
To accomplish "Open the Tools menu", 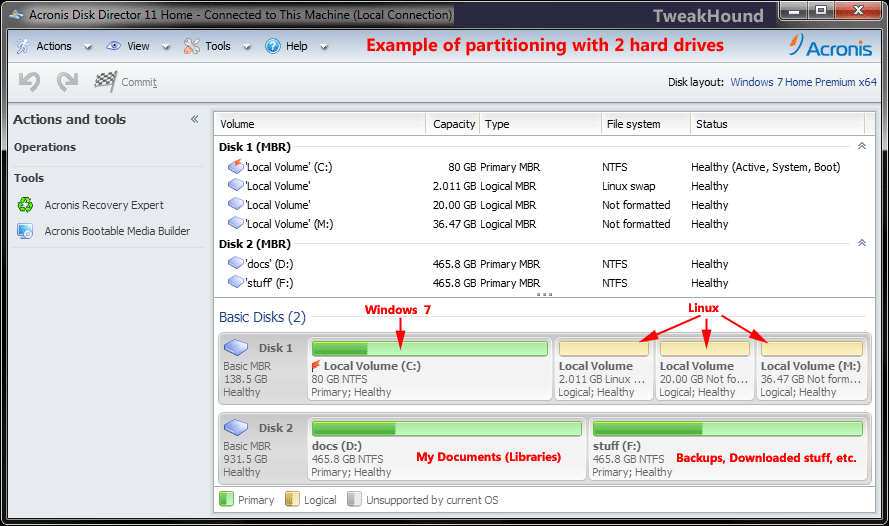I will point(218,46).
